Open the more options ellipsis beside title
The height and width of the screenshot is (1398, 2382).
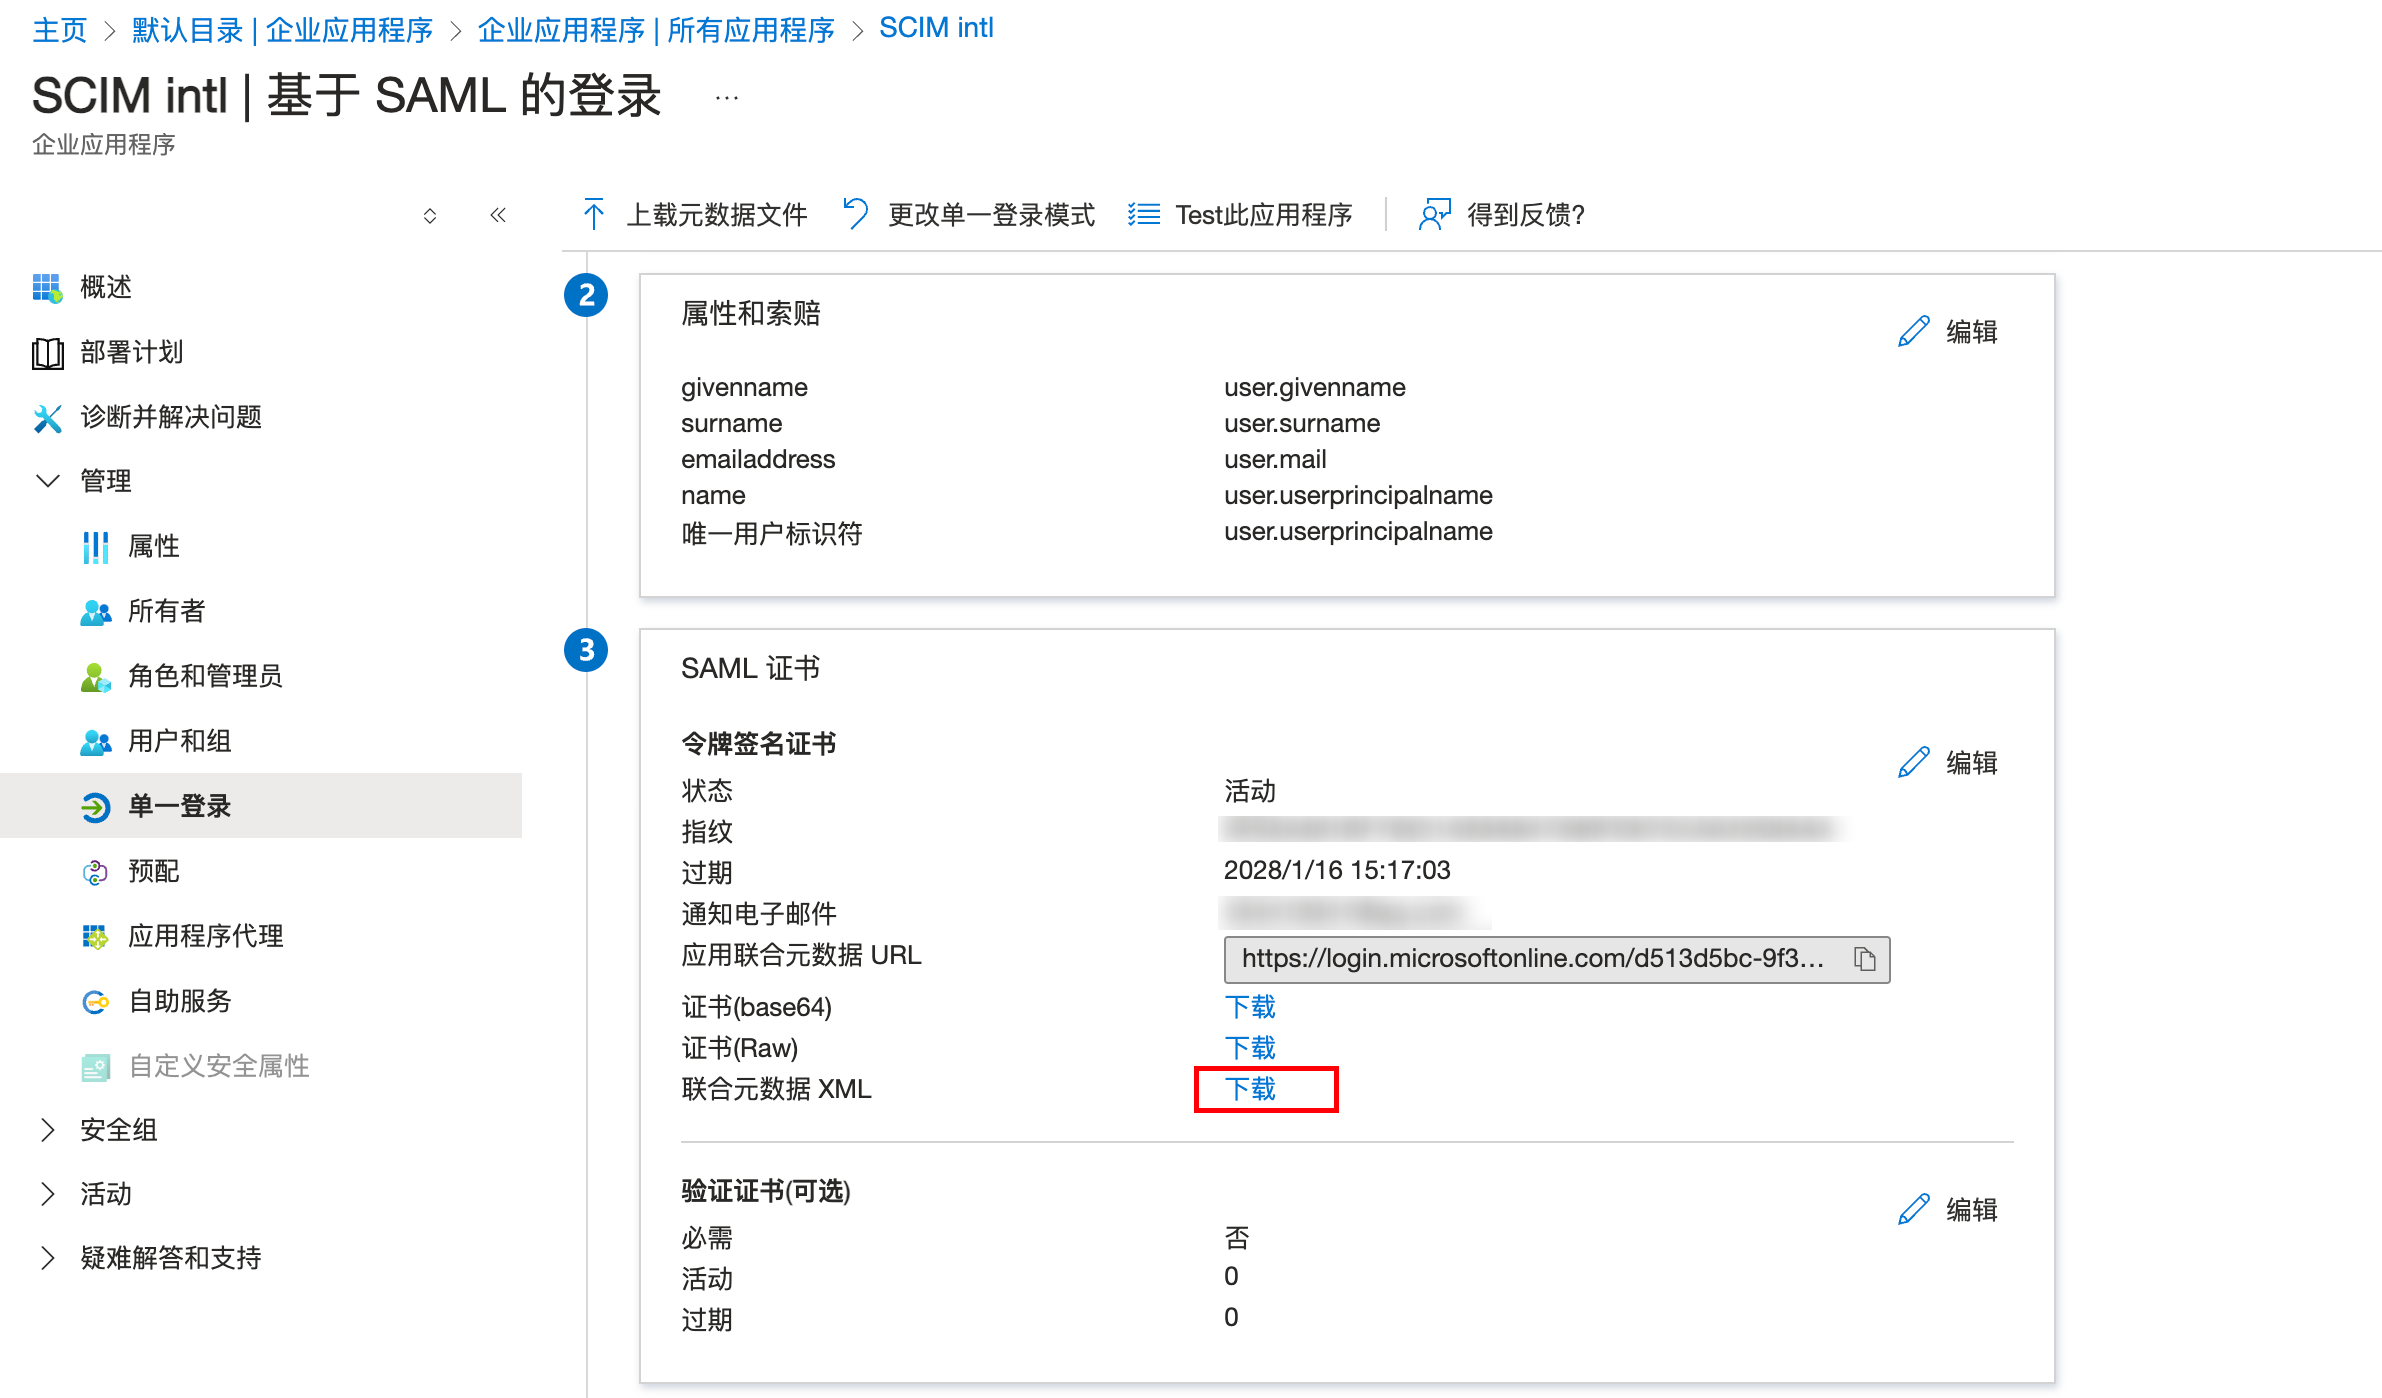727,98
